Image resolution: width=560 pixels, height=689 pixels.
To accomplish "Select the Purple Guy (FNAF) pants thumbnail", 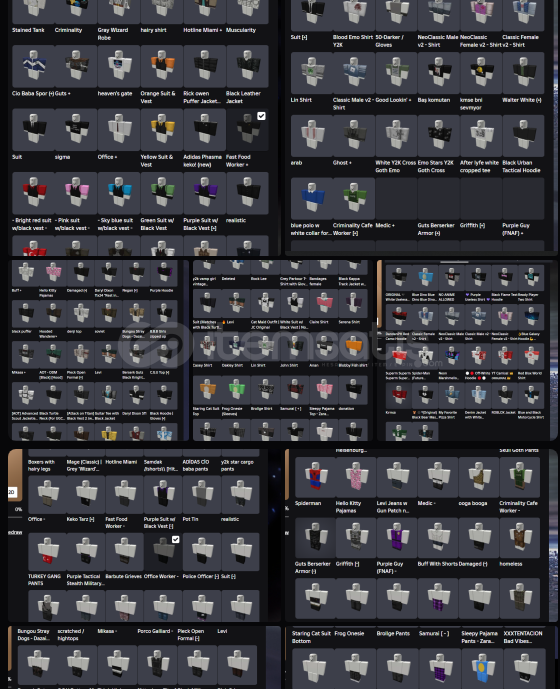I will 397,537.
